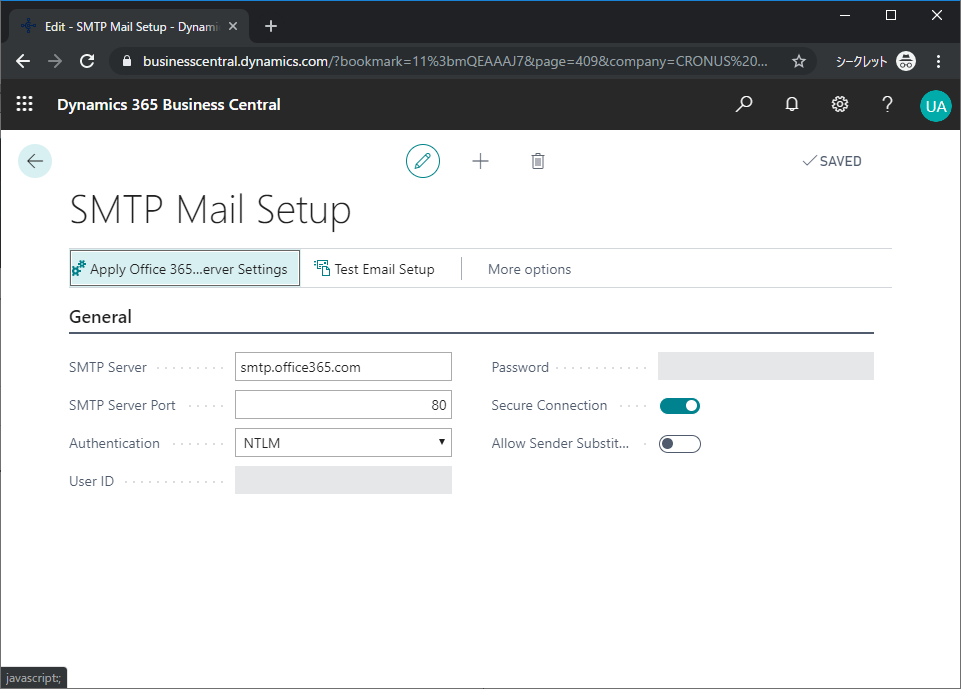Click Dynamics 365 Business Central title
Image resolution: width=961 pixels, height=689 pixels.
pos(169,105)
